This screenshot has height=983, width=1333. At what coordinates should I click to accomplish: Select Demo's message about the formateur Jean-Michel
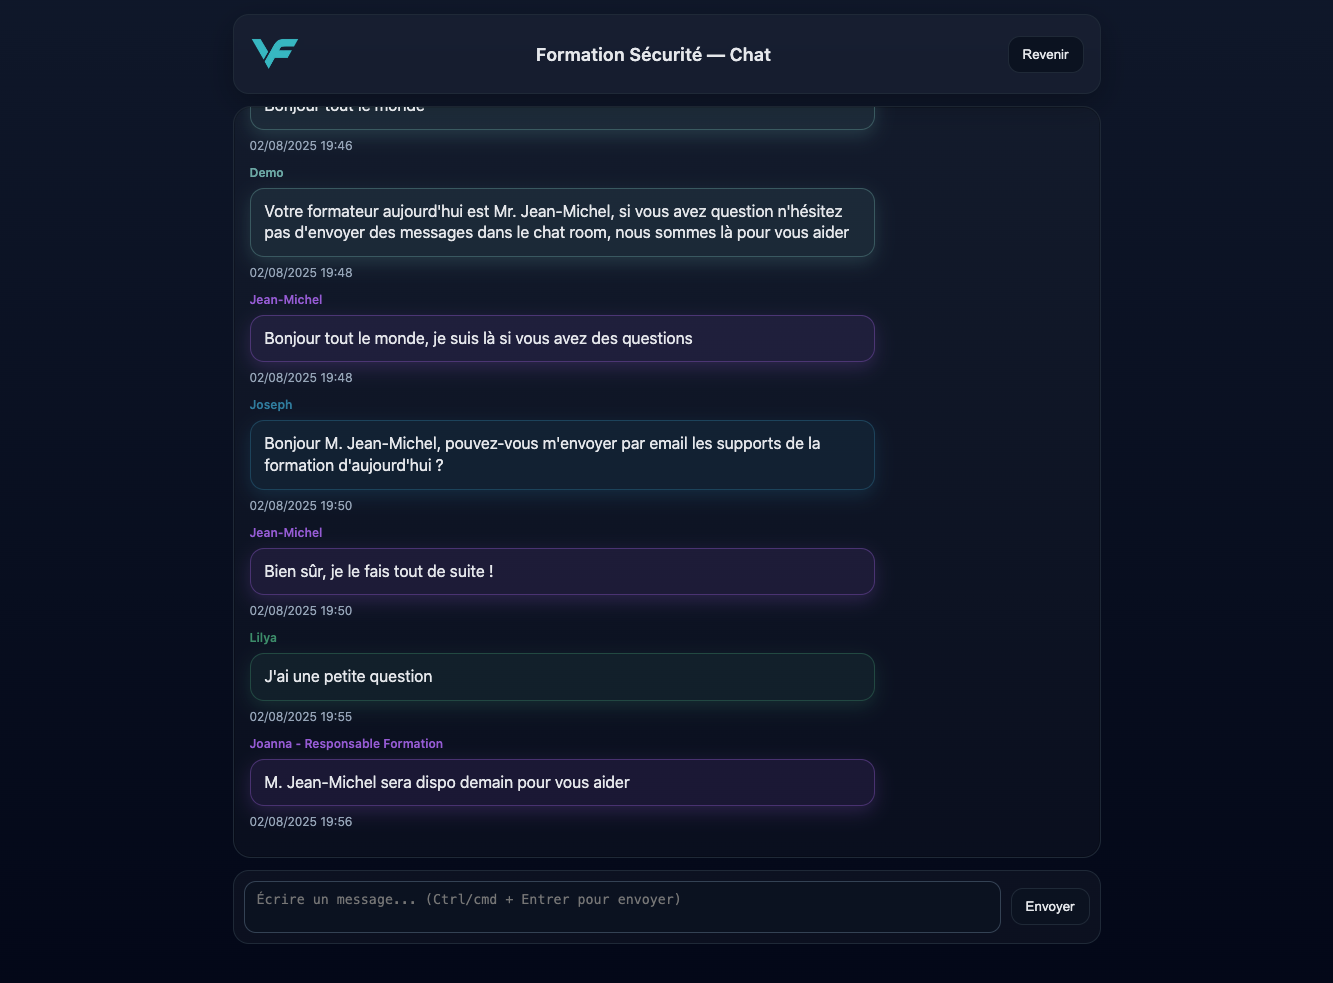[x=562, y=222]
